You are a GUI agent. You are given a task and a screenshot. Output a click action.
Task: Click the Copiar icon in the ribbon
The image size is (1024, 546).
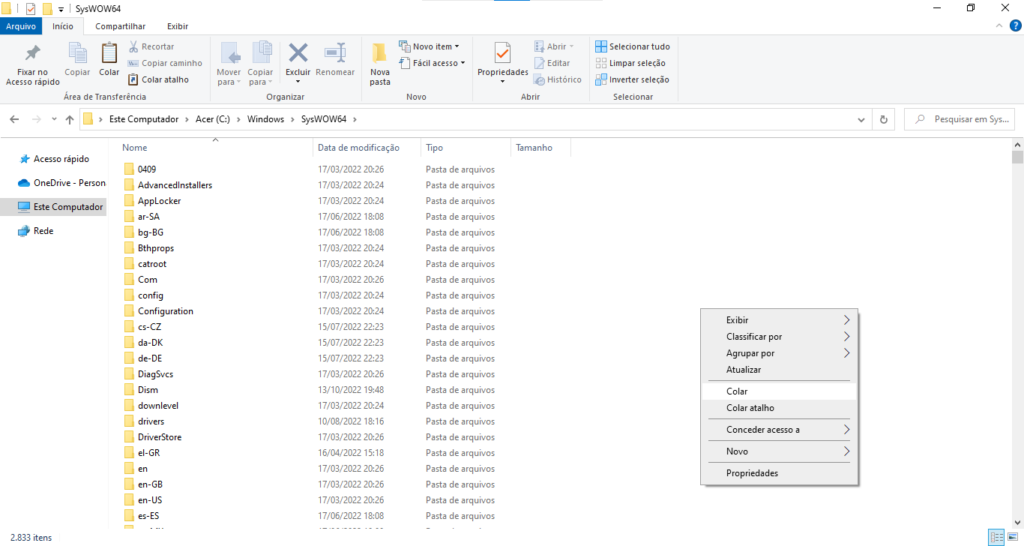(x=77, y=54)
